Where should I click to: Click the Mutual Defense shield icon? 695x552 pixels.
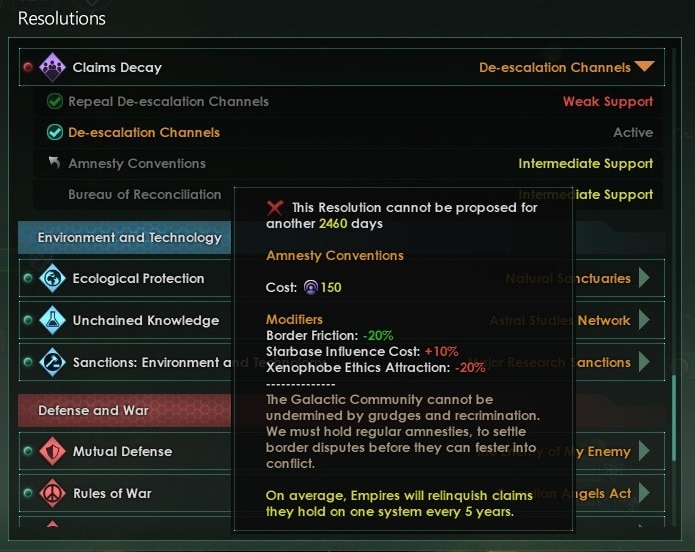tap(52, 452)
